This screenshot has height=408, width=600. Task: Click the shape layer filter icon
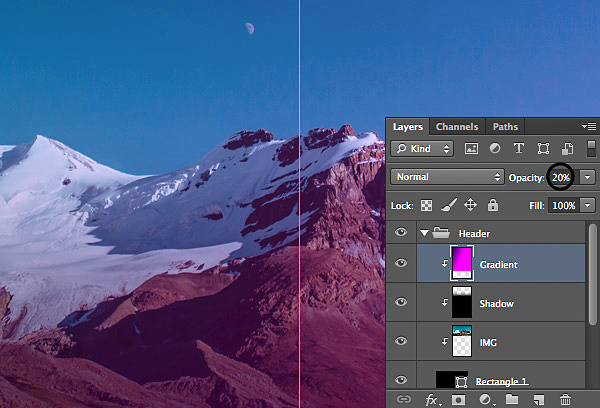[x=543, y=148]
